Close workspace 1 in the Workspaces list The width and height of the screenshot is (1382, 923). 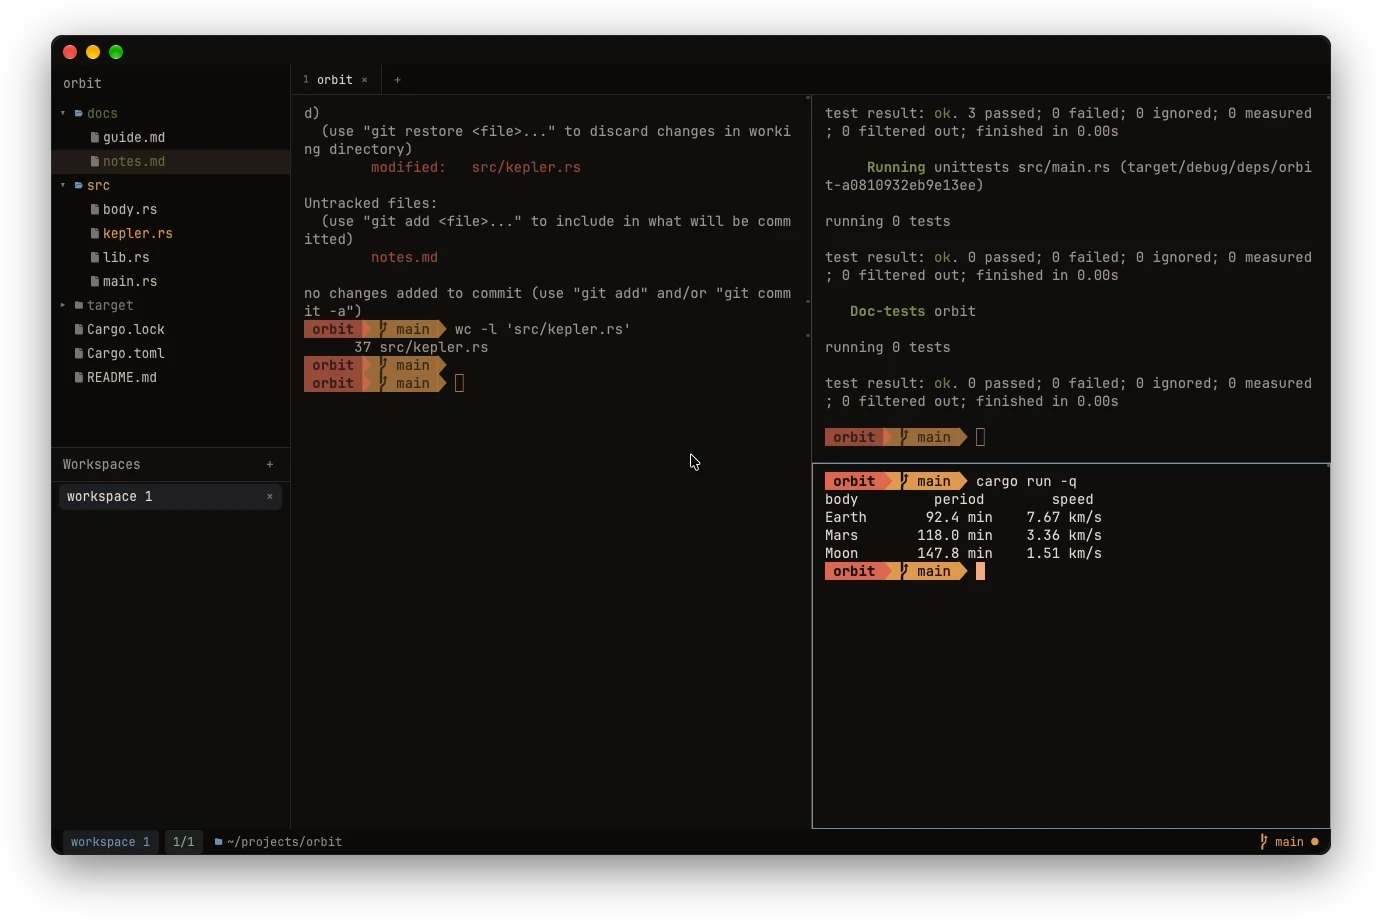[x=269, y=496]
